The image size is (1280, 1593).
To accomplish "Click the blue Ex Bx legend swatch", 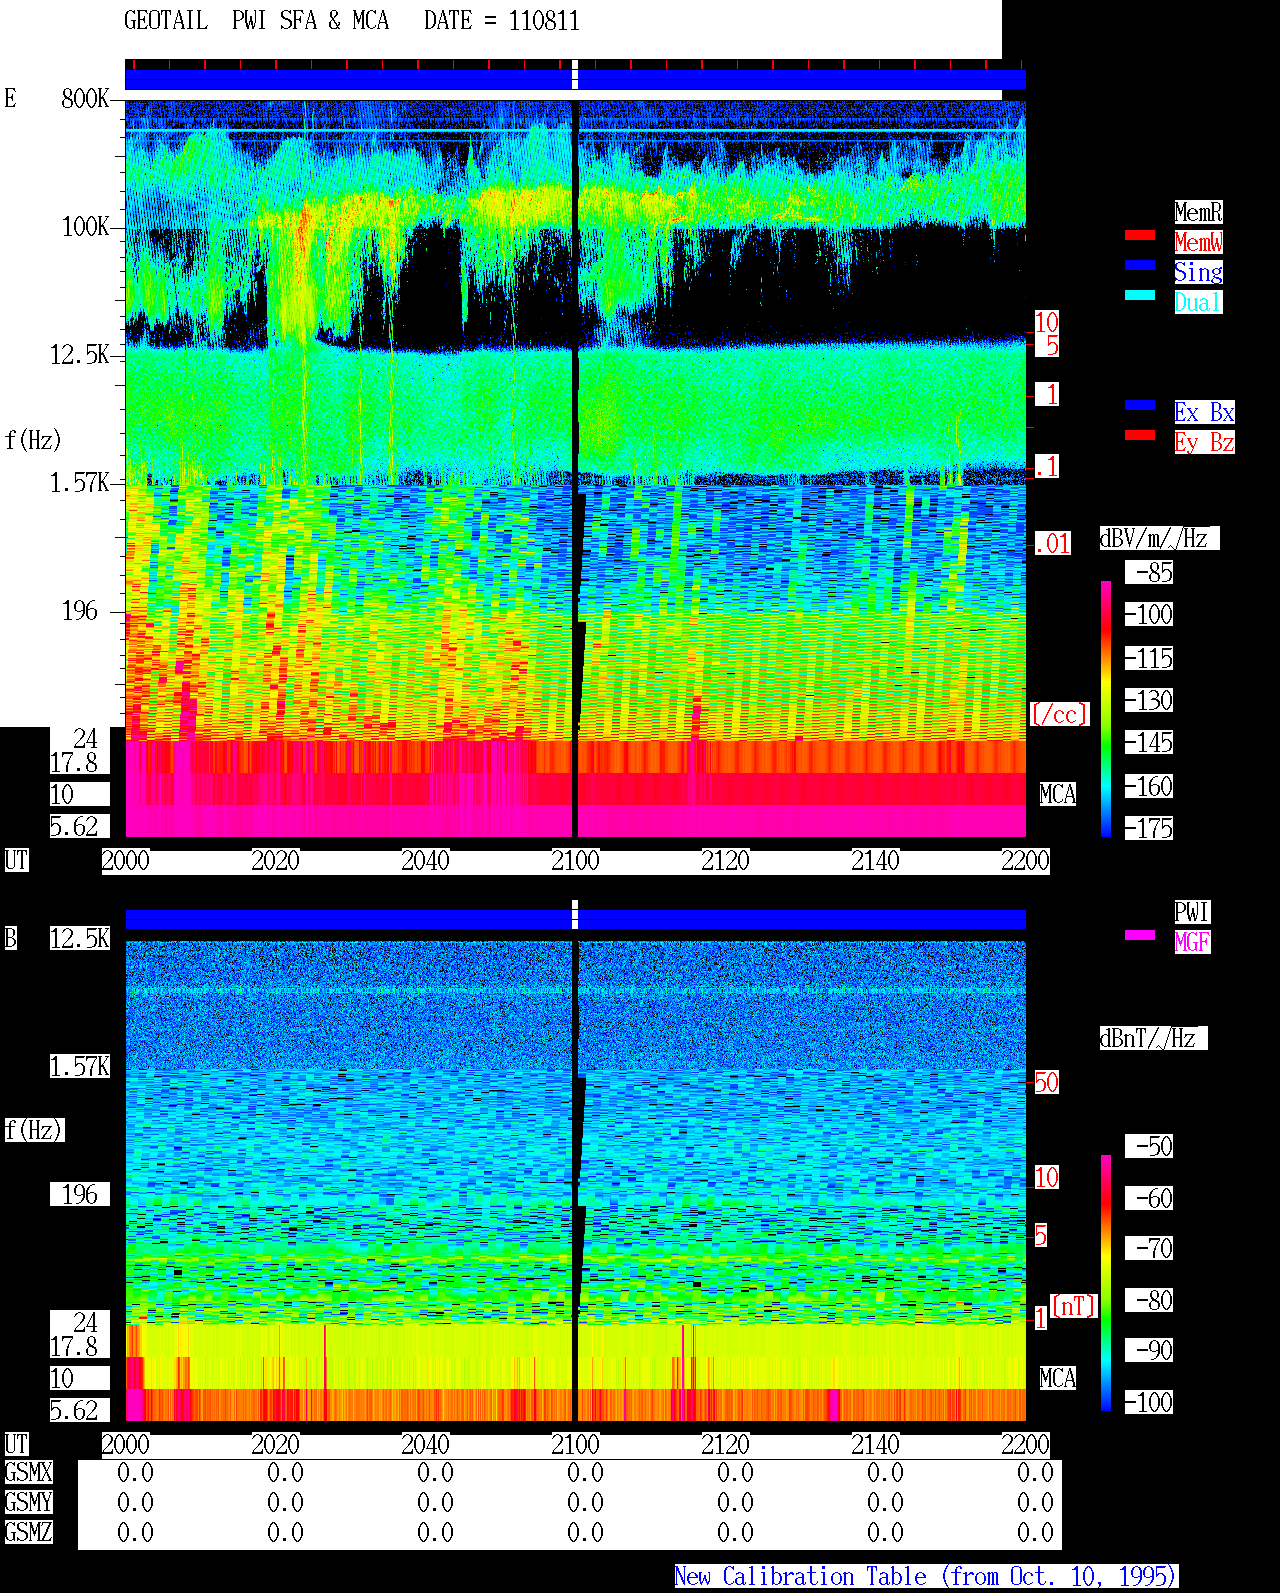I will (1140, 405).
